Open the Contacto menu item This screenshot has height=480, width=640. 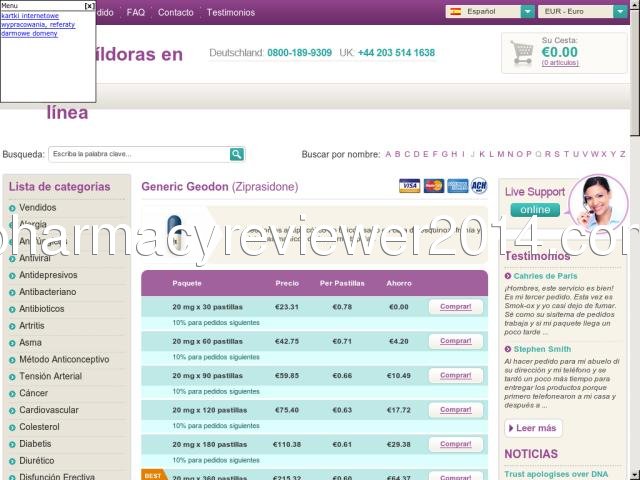(176, 12)
